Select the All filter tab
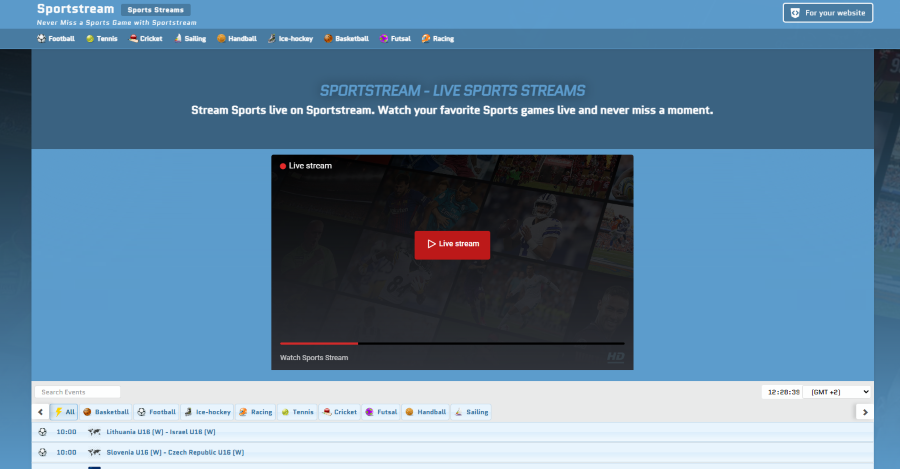 pyautogui.click(x=64, y=412)
